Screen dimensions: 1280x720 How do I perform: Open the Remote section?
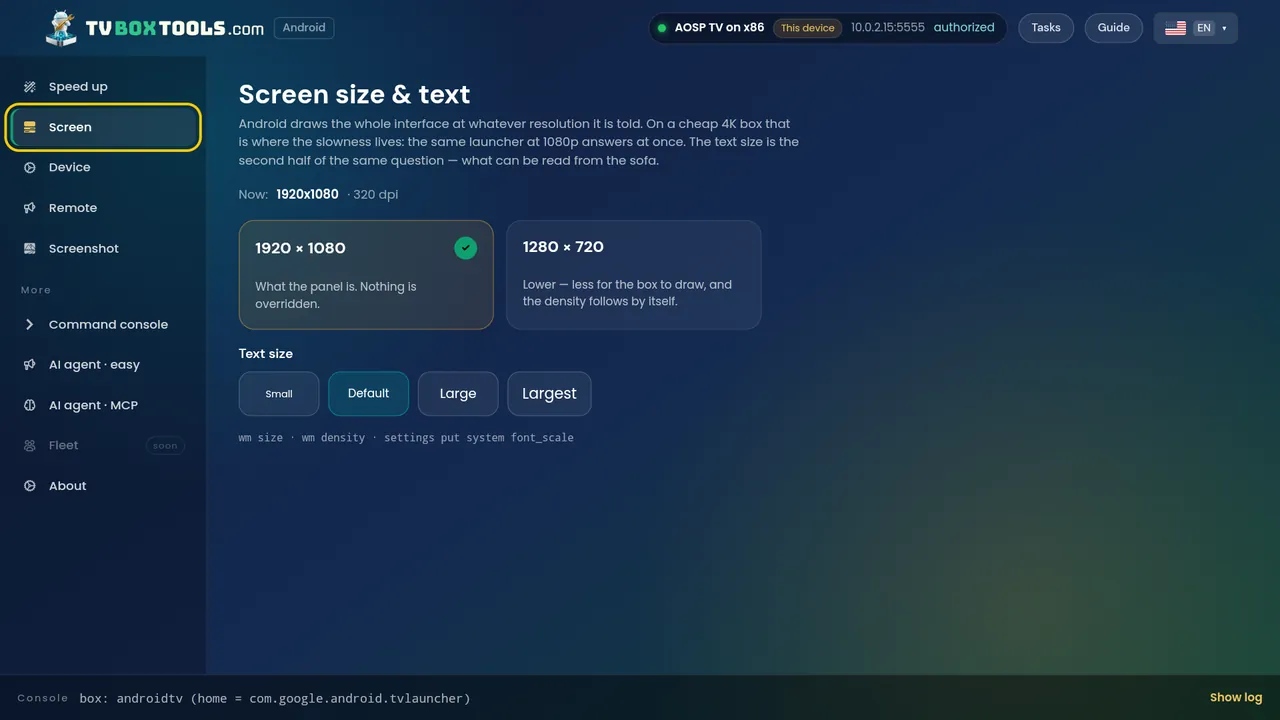pyautogui.click(x=103, y=208)
